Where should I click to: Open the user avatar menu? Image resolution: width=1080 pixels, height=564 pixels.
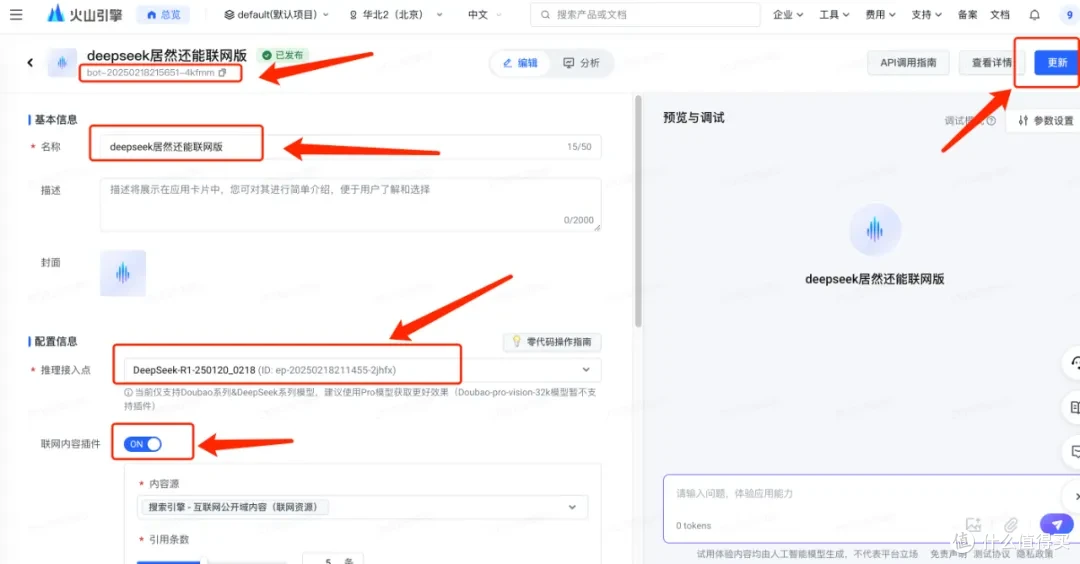point(1069,14)
